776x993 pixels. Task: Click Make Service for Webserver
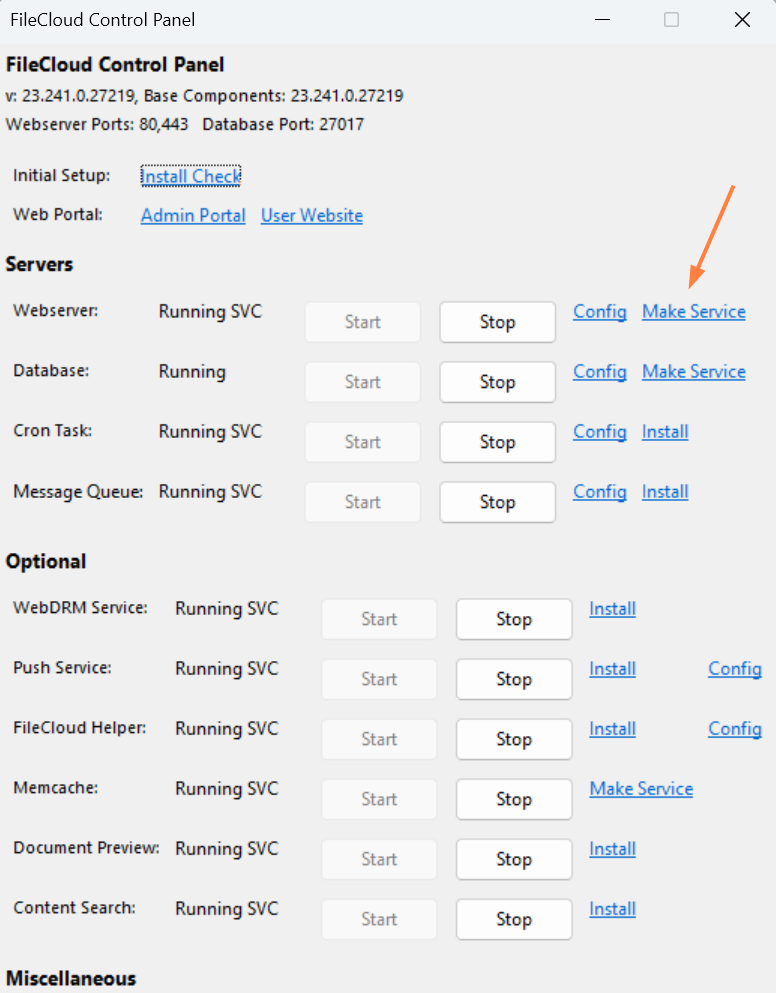[694, 311]
